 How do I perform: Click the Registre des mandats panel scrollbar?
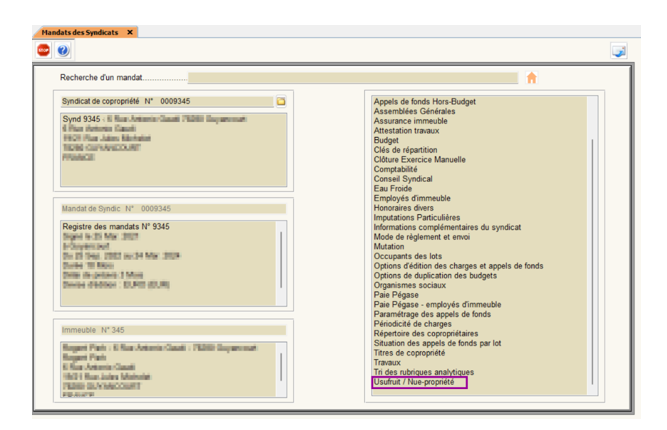(x=280, y=258)
